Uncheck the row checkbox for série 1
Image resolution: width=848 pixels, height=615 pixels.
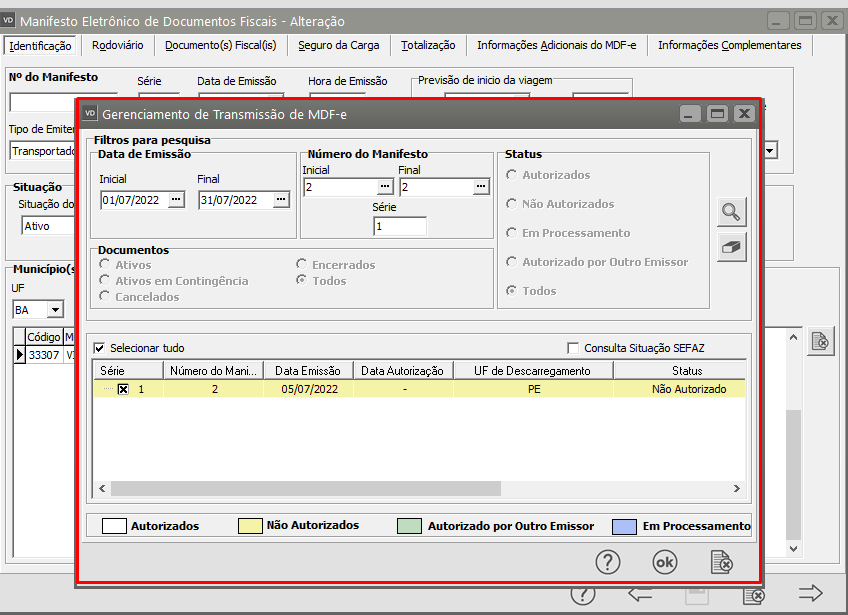pyautogui.click(x=123, y=390)
